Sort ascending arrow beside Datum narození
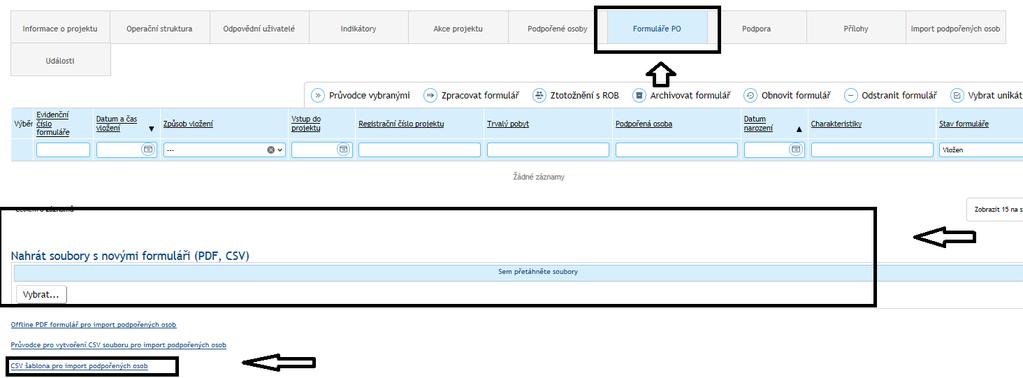Viewport: 1023px width, 378px height. pyautogui.click(x=799, y=129)
